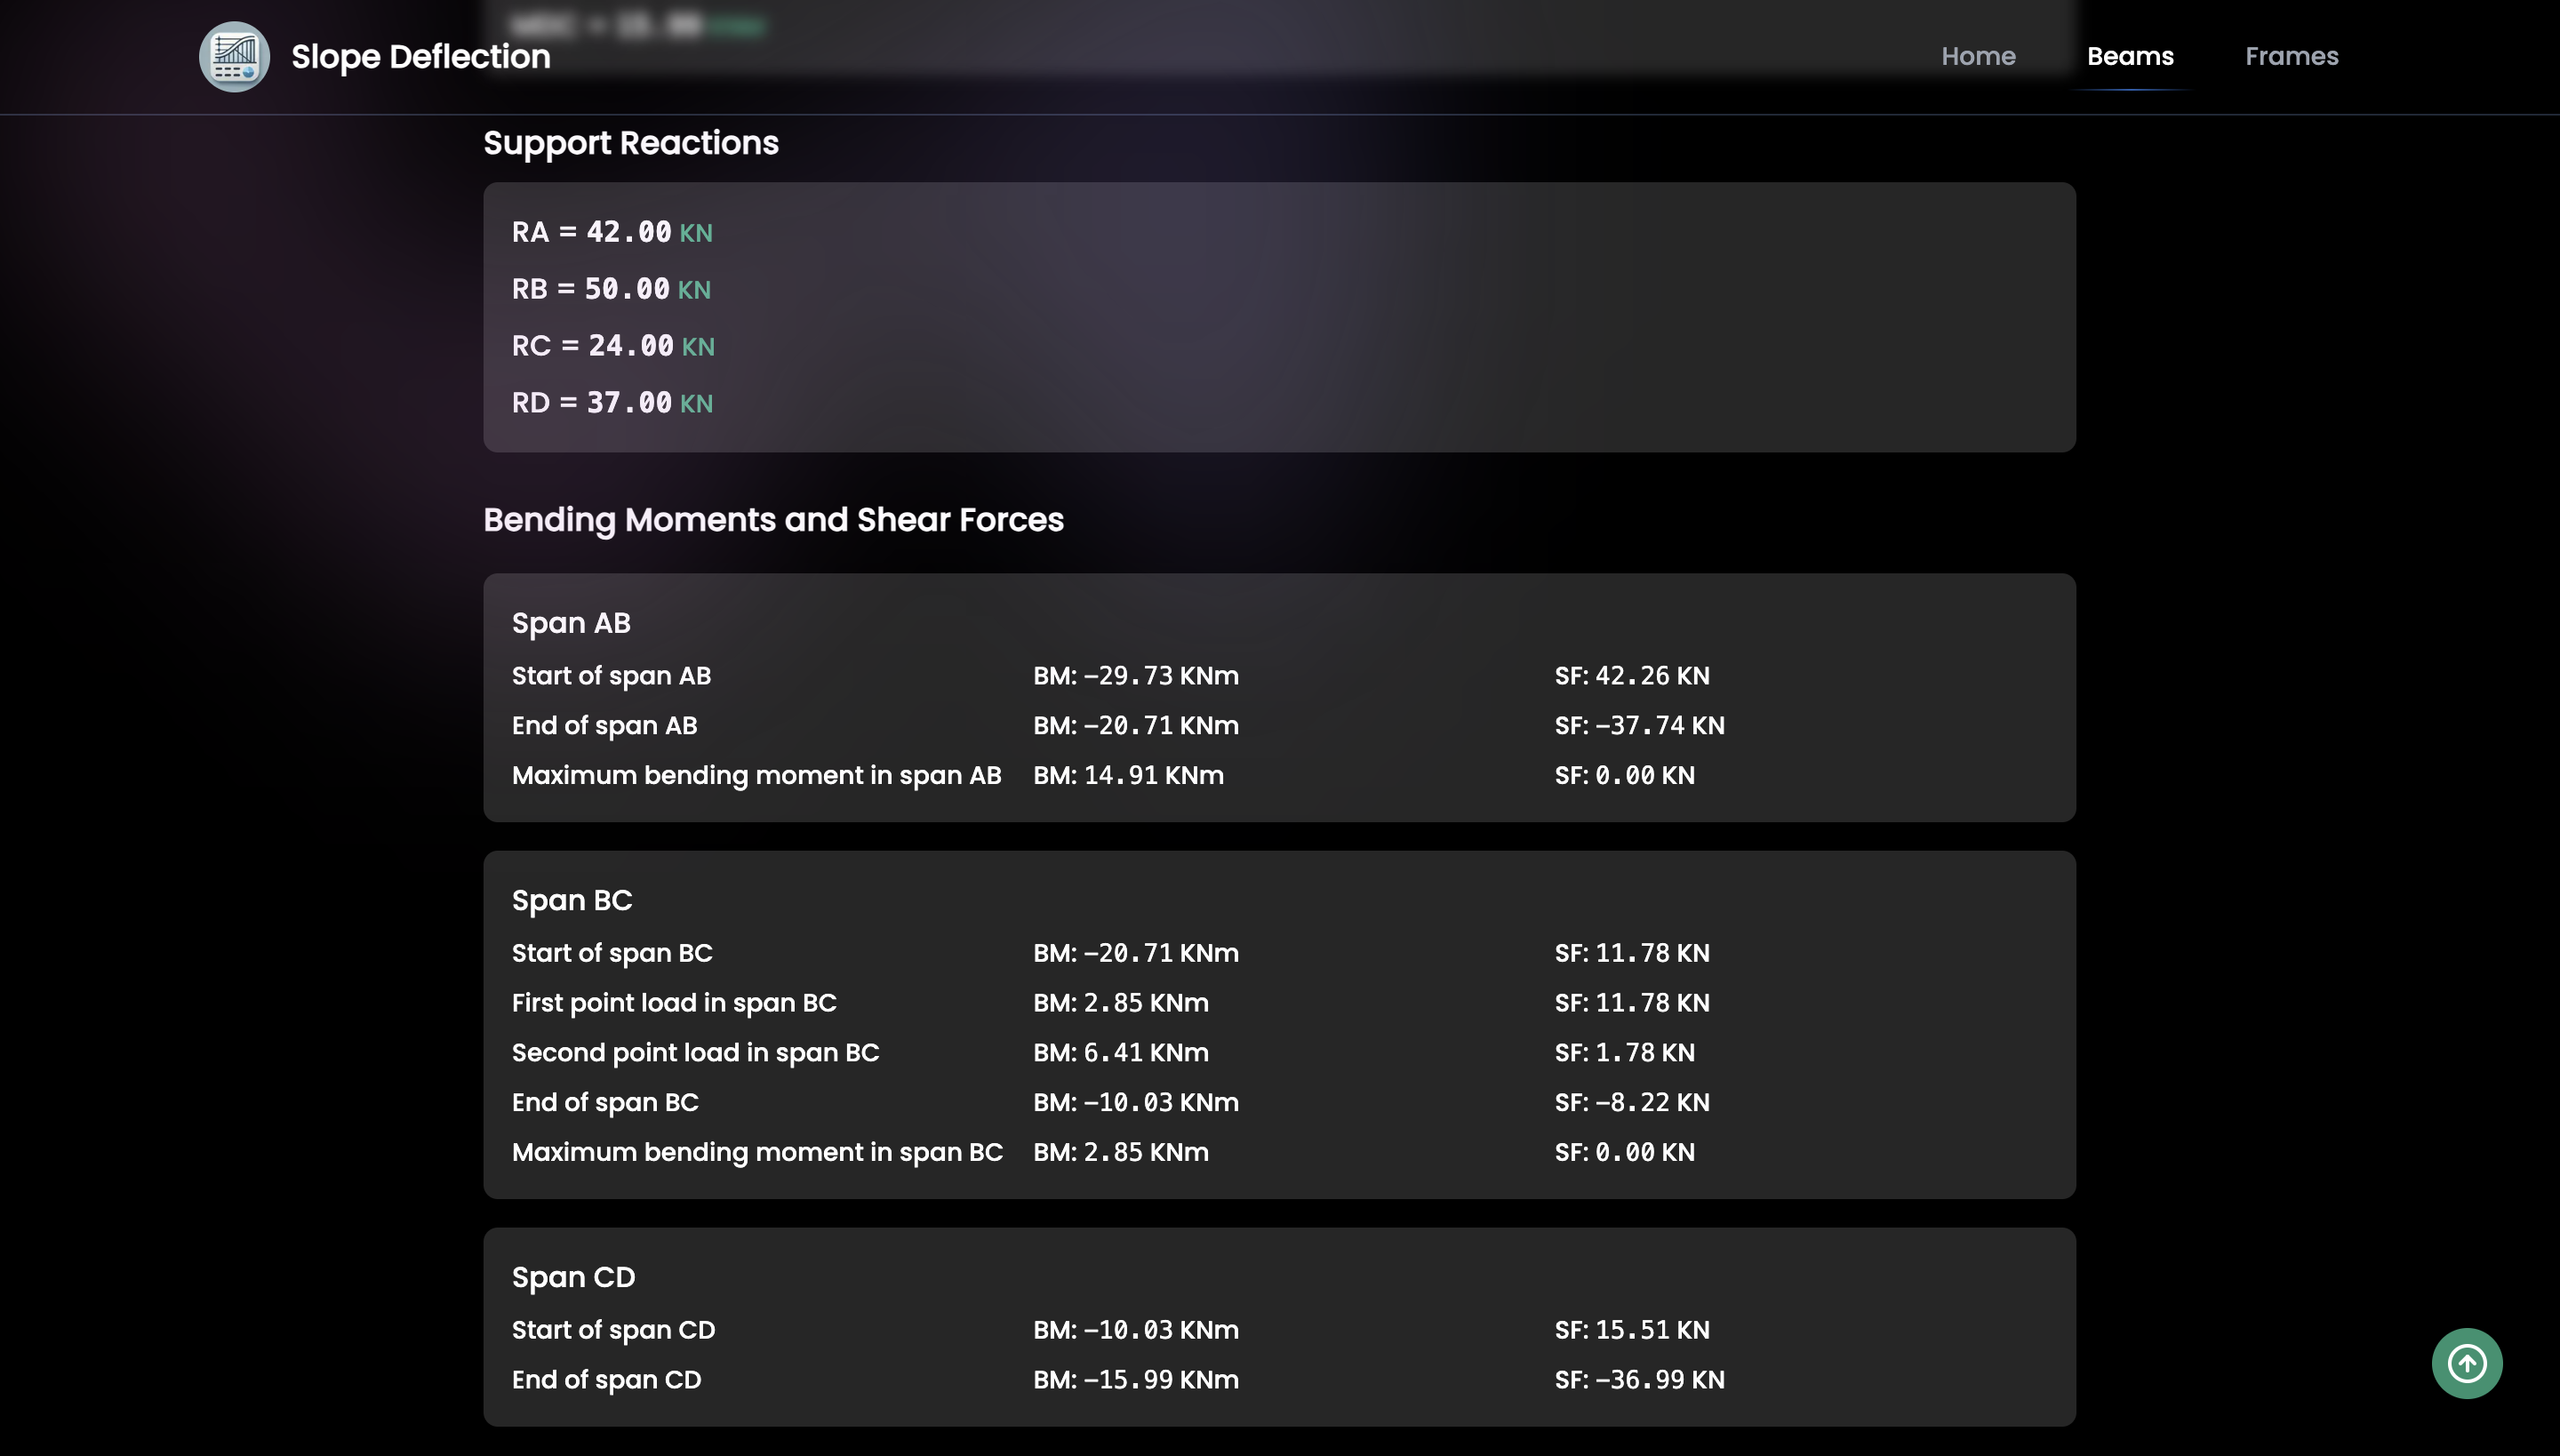
Task: Select the RA = 42.00 KN value
Action: pyautogui.click(x=611, y=232)
